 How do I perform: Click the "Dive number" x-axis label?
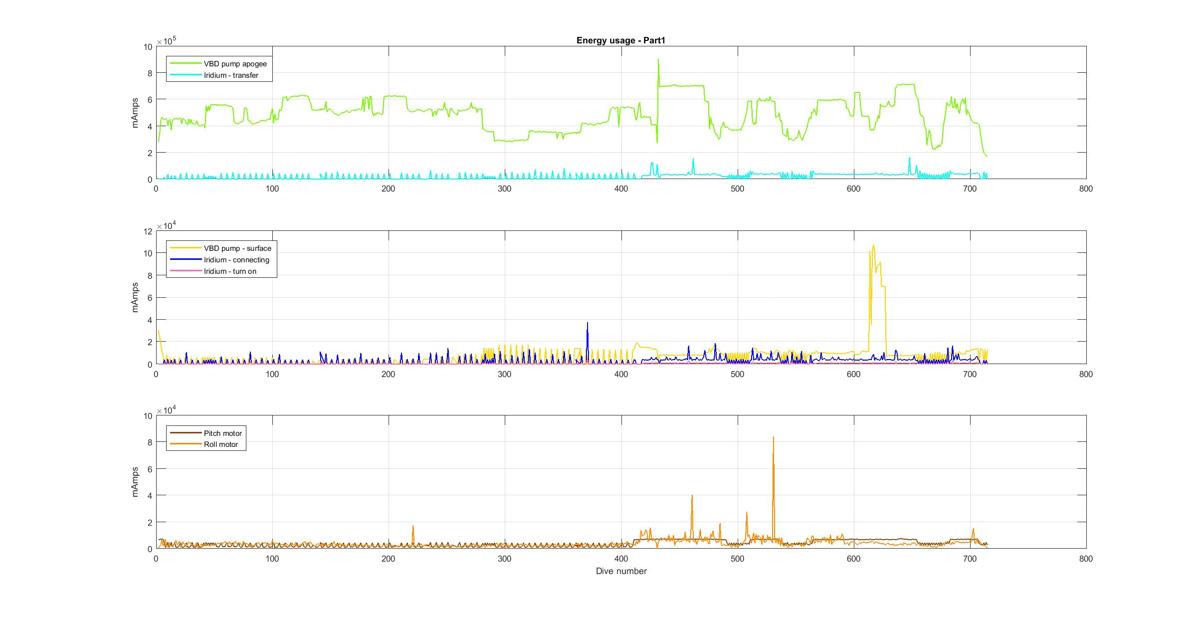(621, 571)
